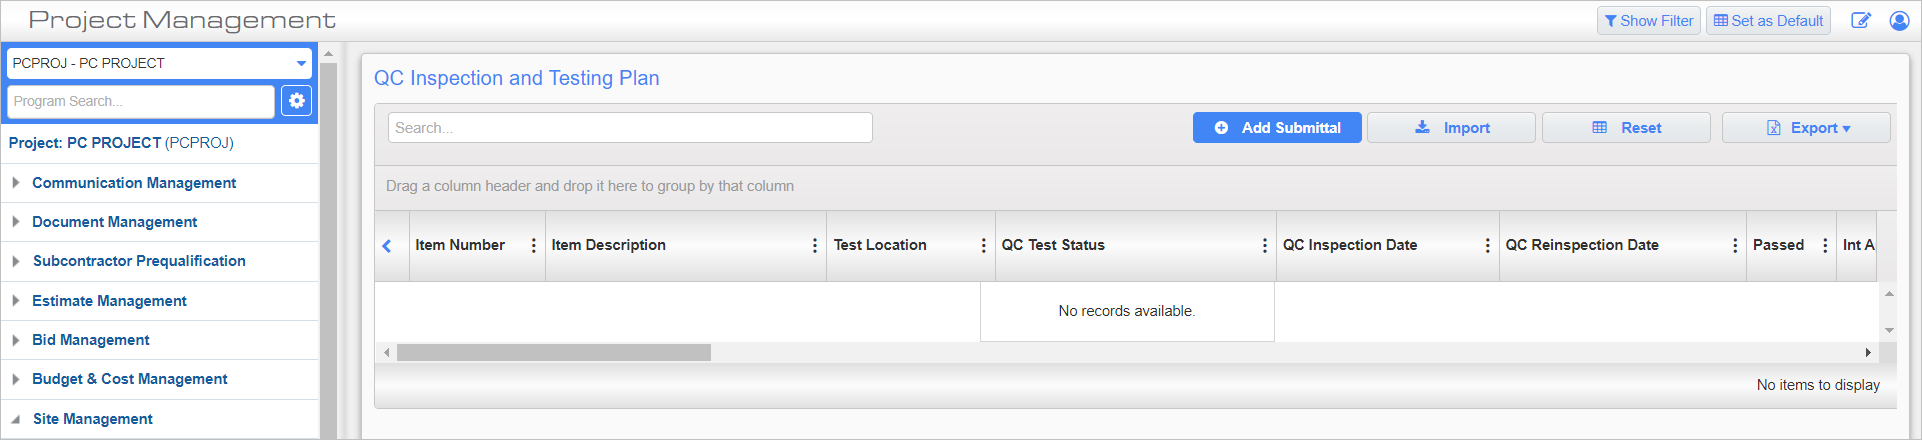
Task: Expand Communication Management tree node
Action: 15,183
